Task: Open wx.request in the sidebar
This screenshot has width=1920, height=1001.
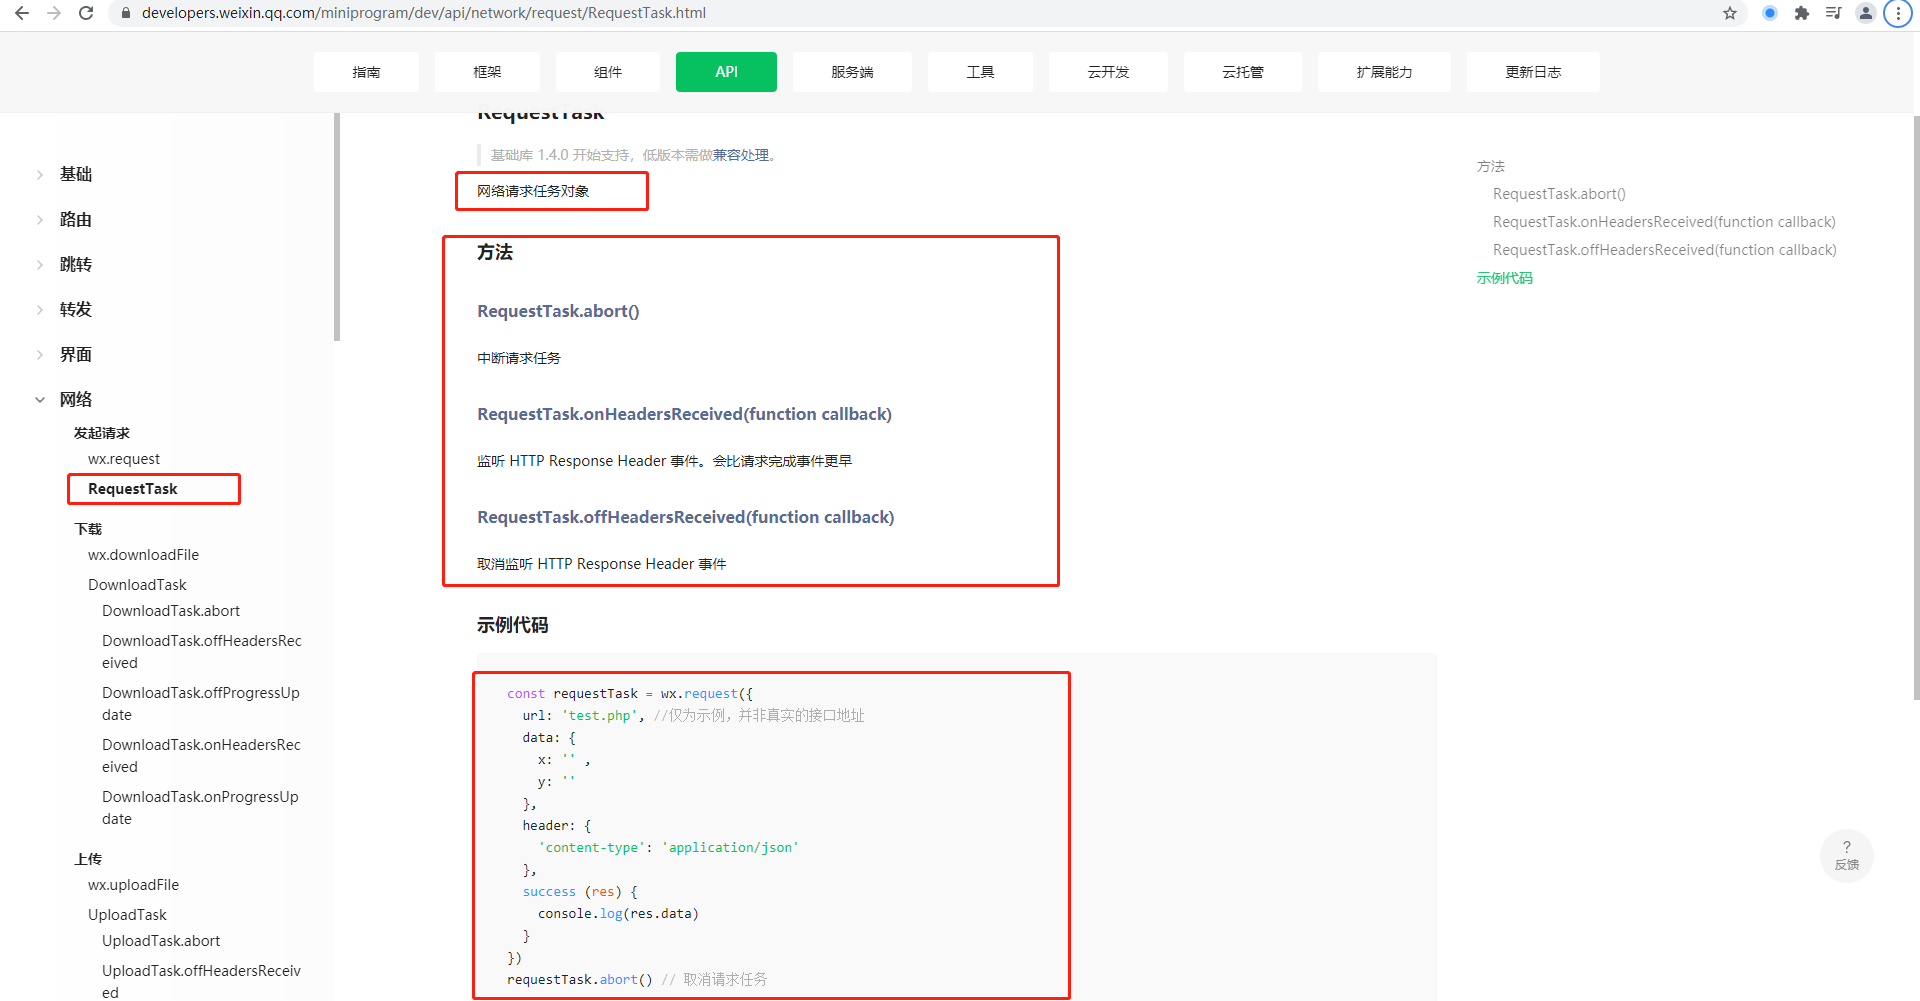Action: [x=124, y=459]
